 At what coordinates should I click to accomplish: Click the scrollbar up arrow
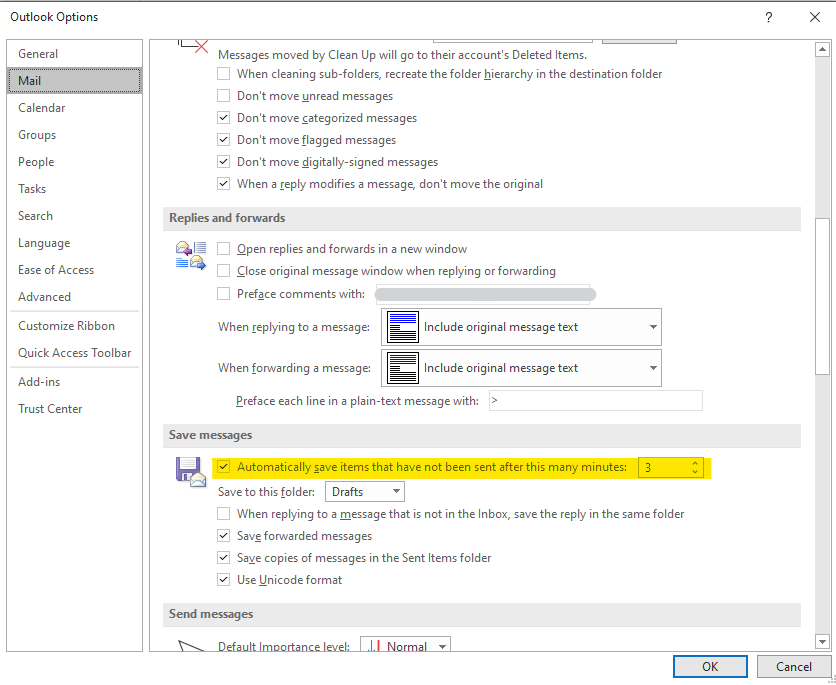(822, 50)
